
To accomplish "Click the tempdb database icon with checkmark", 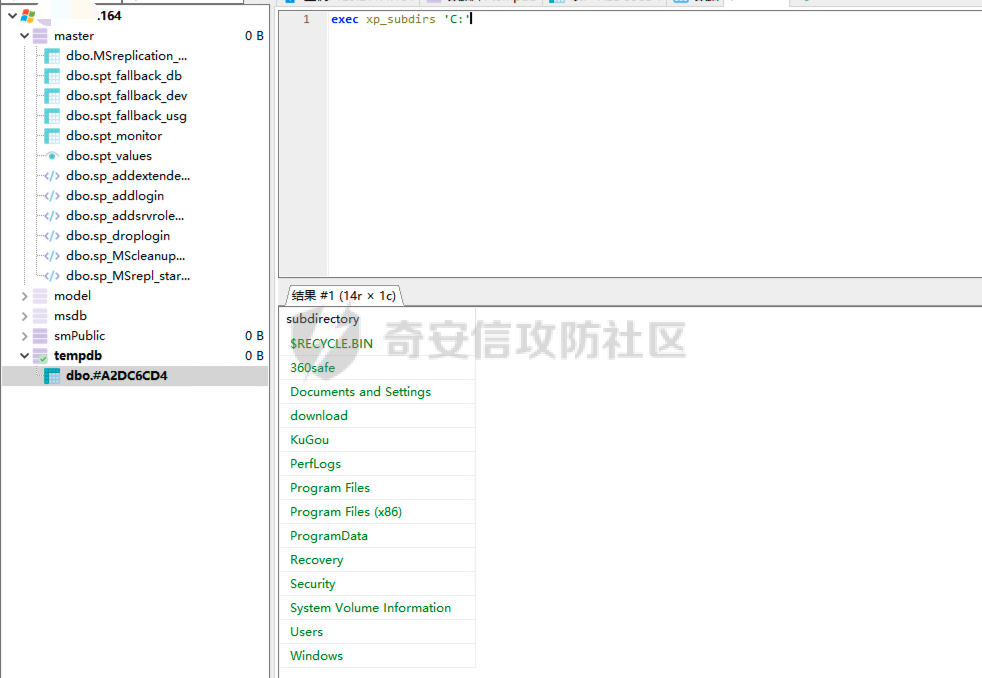I will coord(40,356).
